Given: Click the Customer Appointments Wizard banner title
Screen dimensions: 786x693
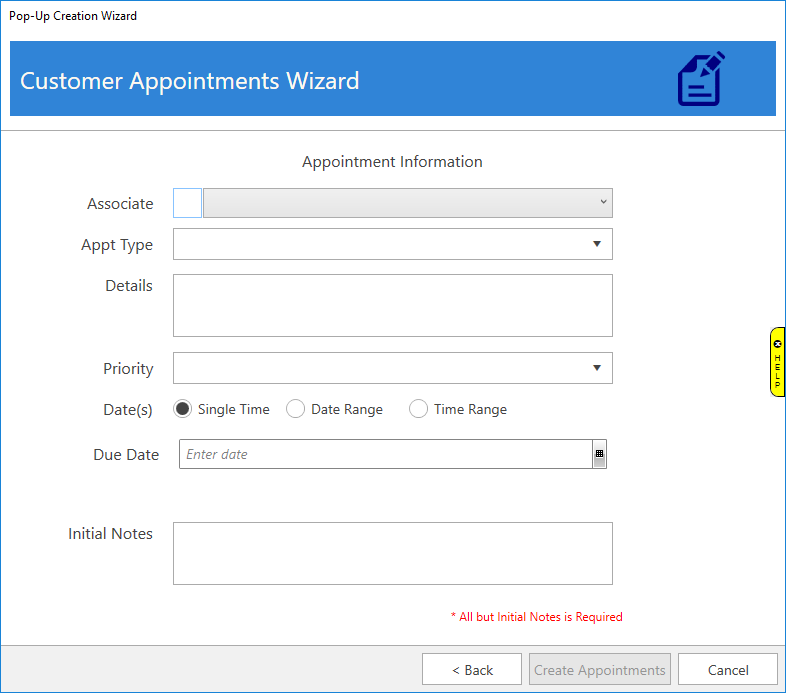Looking at the screenshot, I should pyautogui.click(x=190, y=81).
